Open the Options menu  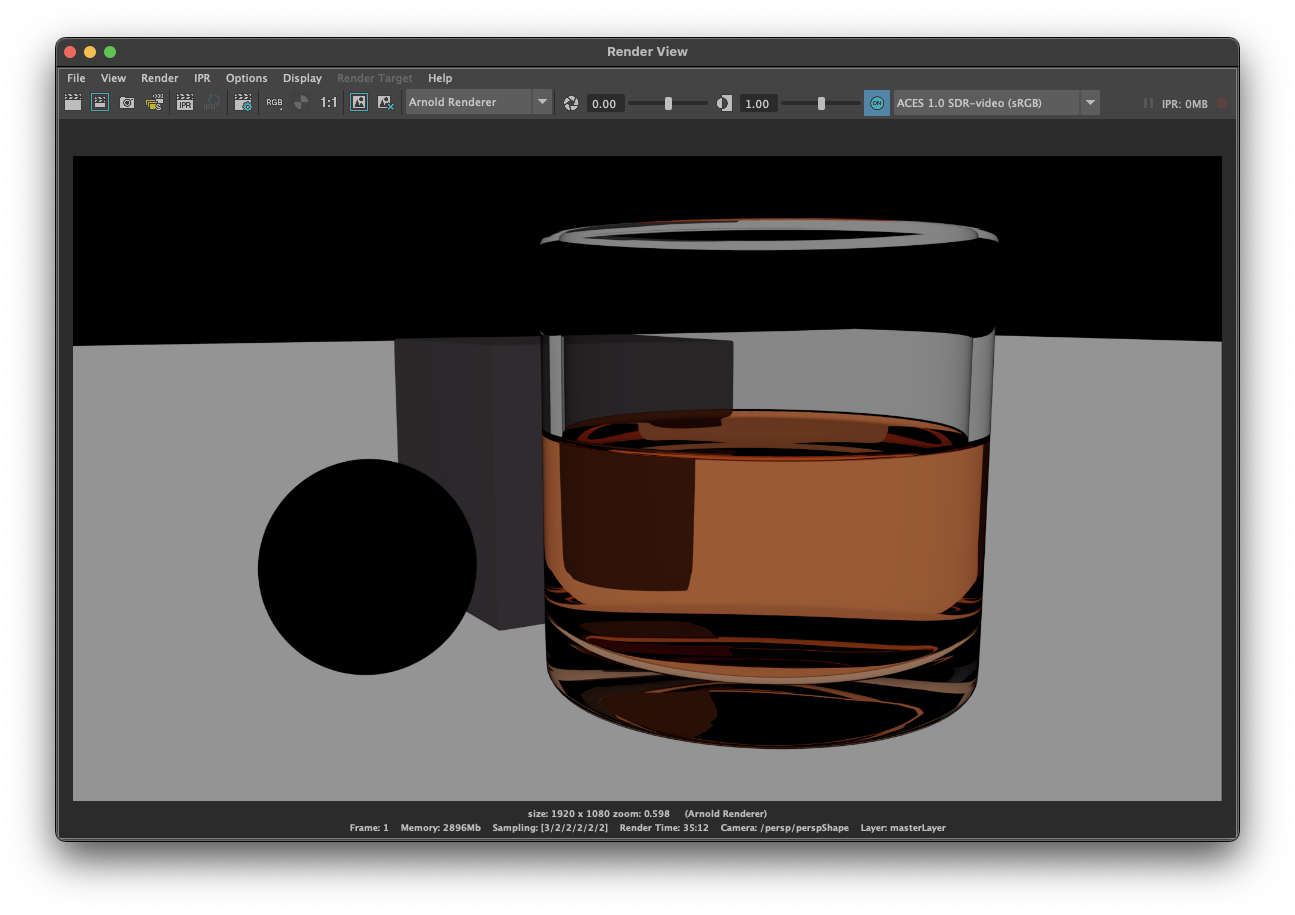tap(246, 78)
